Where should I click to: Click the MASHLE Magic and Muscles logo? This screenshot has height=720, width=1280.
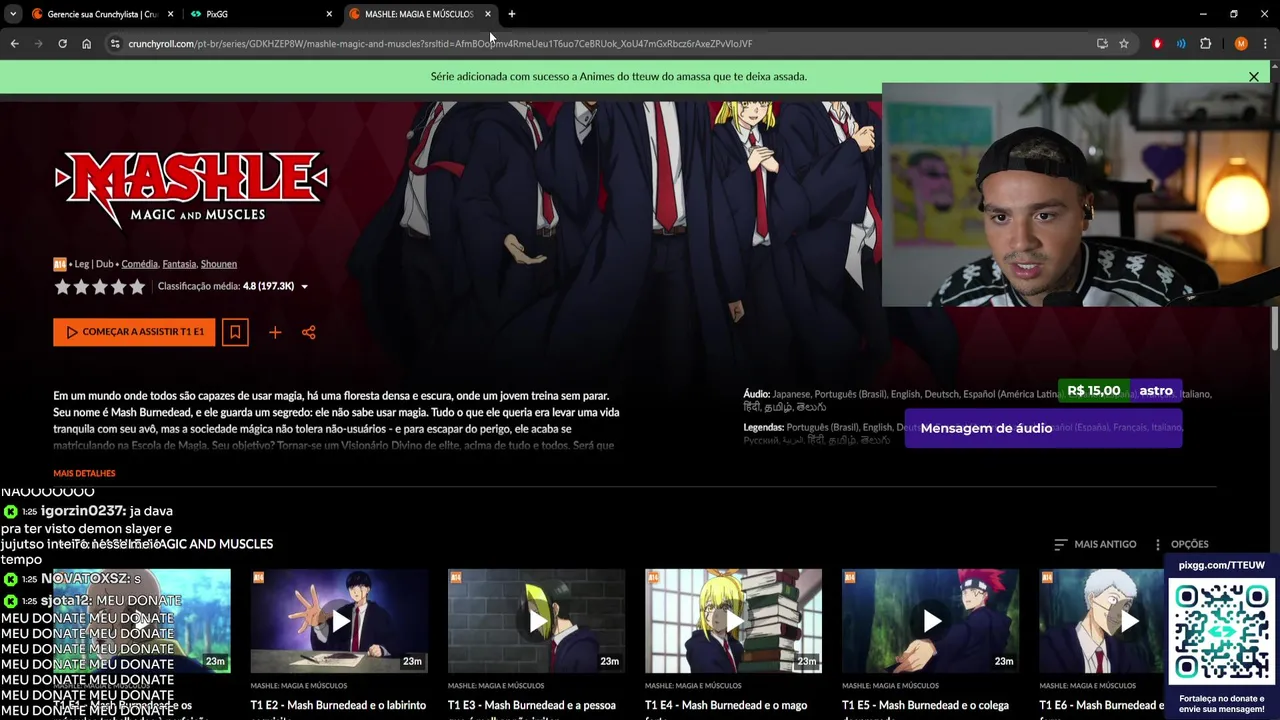pos(191,188)
